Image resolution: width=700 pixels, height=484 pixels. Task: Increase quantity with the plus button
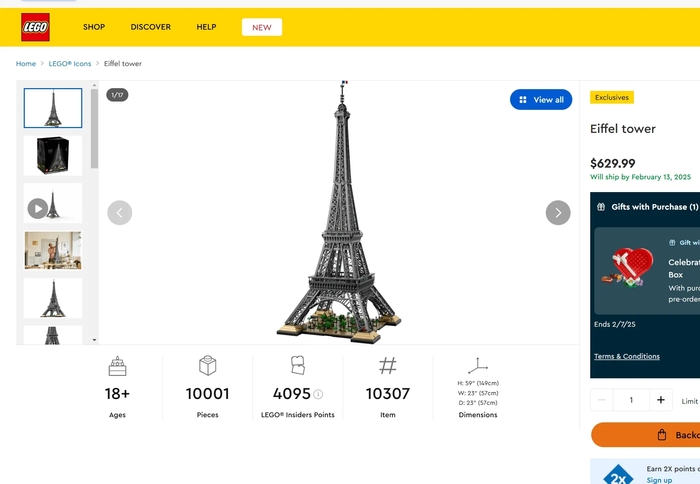(660, 400)
